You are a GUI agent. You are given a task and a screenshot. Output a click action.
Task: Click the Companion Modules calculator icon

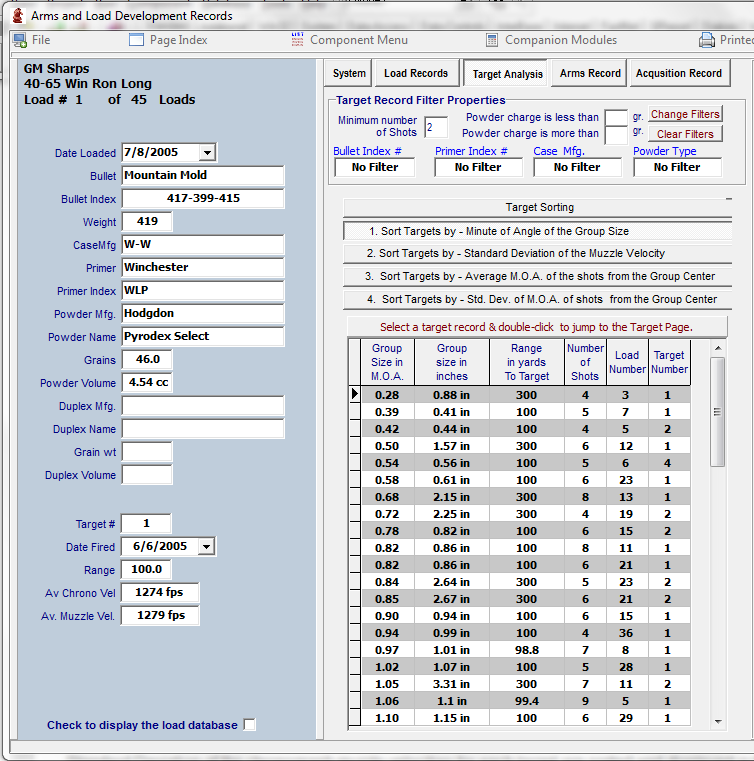pyautogui.click(x=492, y=40)
